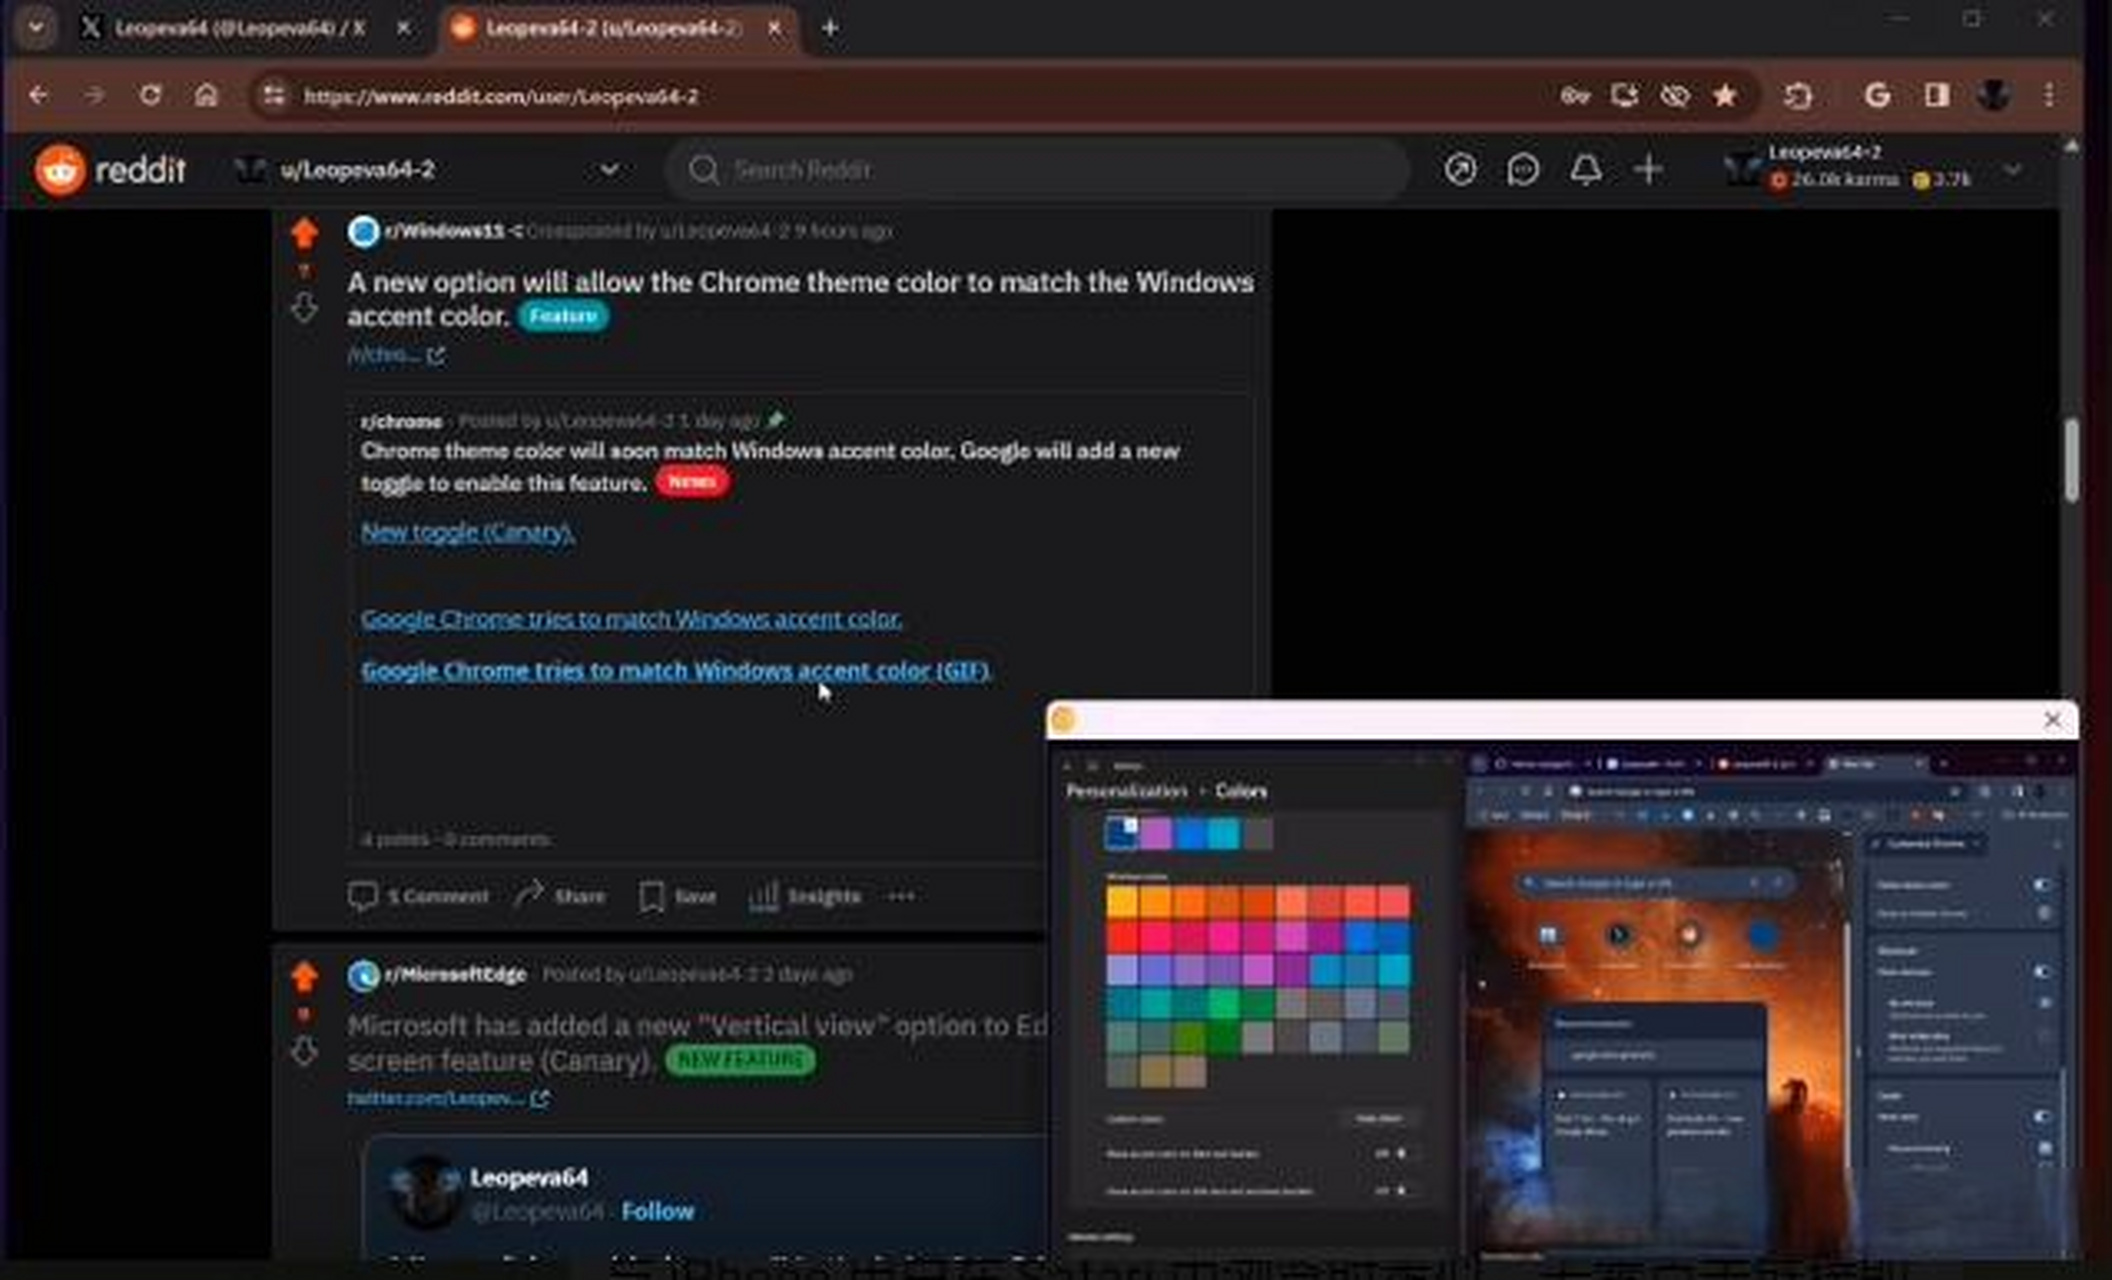Viewport: 2112px width, 1280px height.
Task: Click the red News flair
Action: tap(691, 482)
